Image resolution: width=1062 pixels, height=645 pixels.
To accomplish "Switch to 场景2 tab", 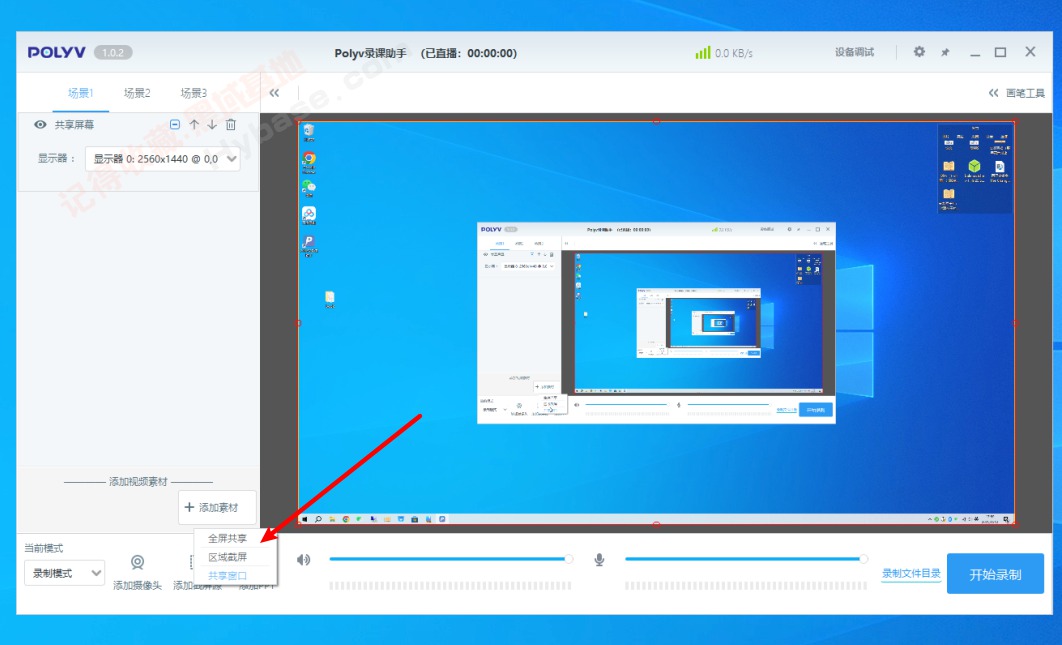I will [x=137, y=93].
